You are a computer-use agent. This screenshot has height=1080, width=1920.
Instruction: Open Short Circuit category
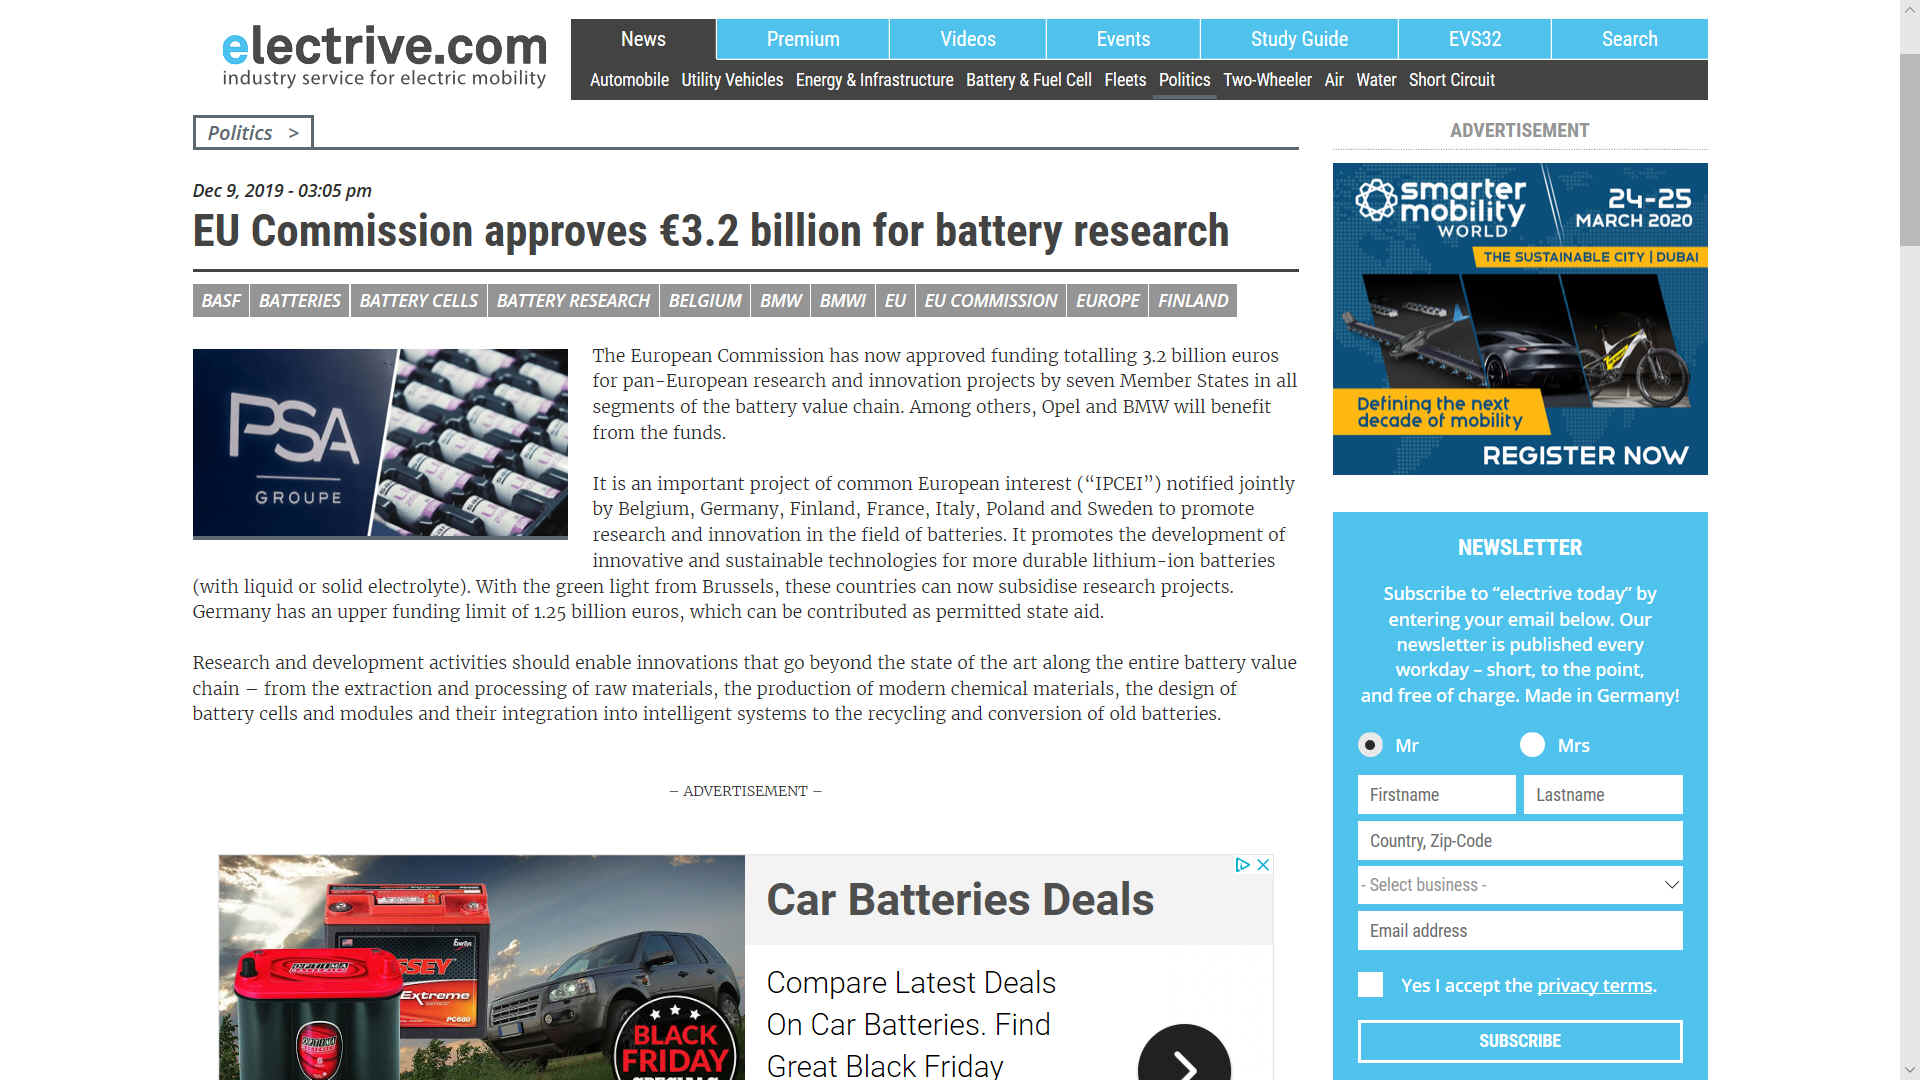coord(1452,80)
